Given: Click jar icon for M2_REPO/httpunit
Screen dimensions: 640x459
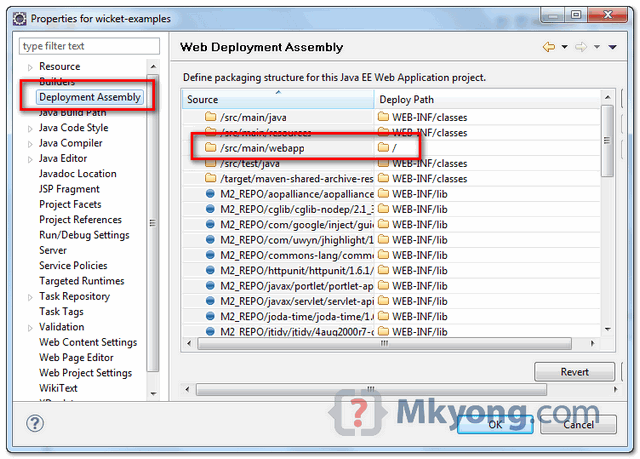Looking at the screenshot, I should (x=210, y=270).
